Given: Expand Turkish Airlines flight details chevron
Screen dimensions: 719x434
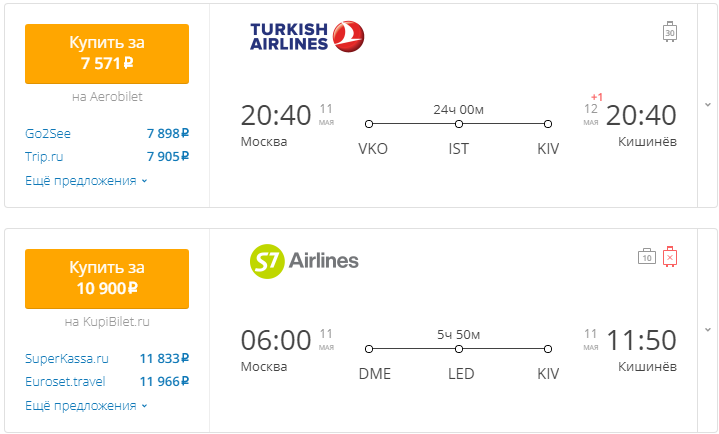Looking at the screenshot, I should tap(708, 105).
